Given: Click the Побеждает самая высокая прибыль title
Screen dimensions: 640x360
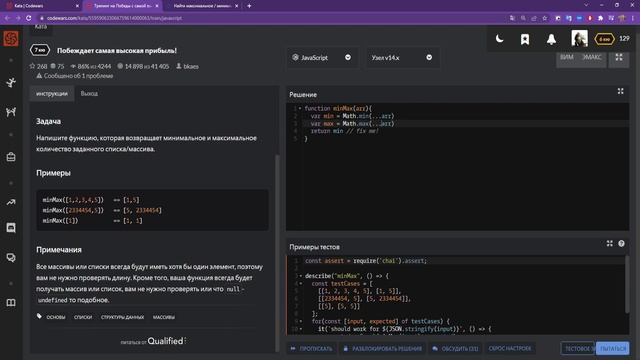Looking at the screenshot, I should pyautogui.click(x=117, y=51).
